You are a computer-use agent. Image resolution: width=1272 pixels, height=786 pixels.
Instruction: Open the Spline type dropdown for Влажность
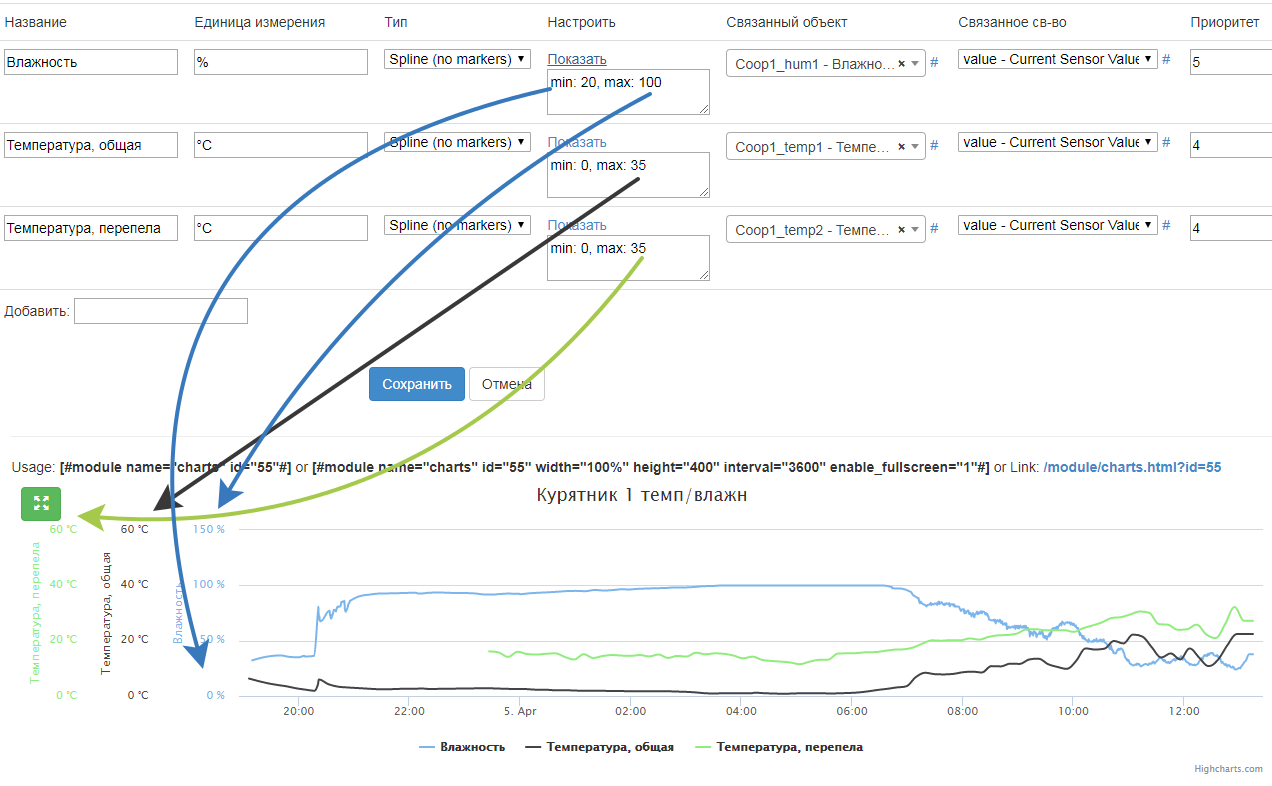457,59
